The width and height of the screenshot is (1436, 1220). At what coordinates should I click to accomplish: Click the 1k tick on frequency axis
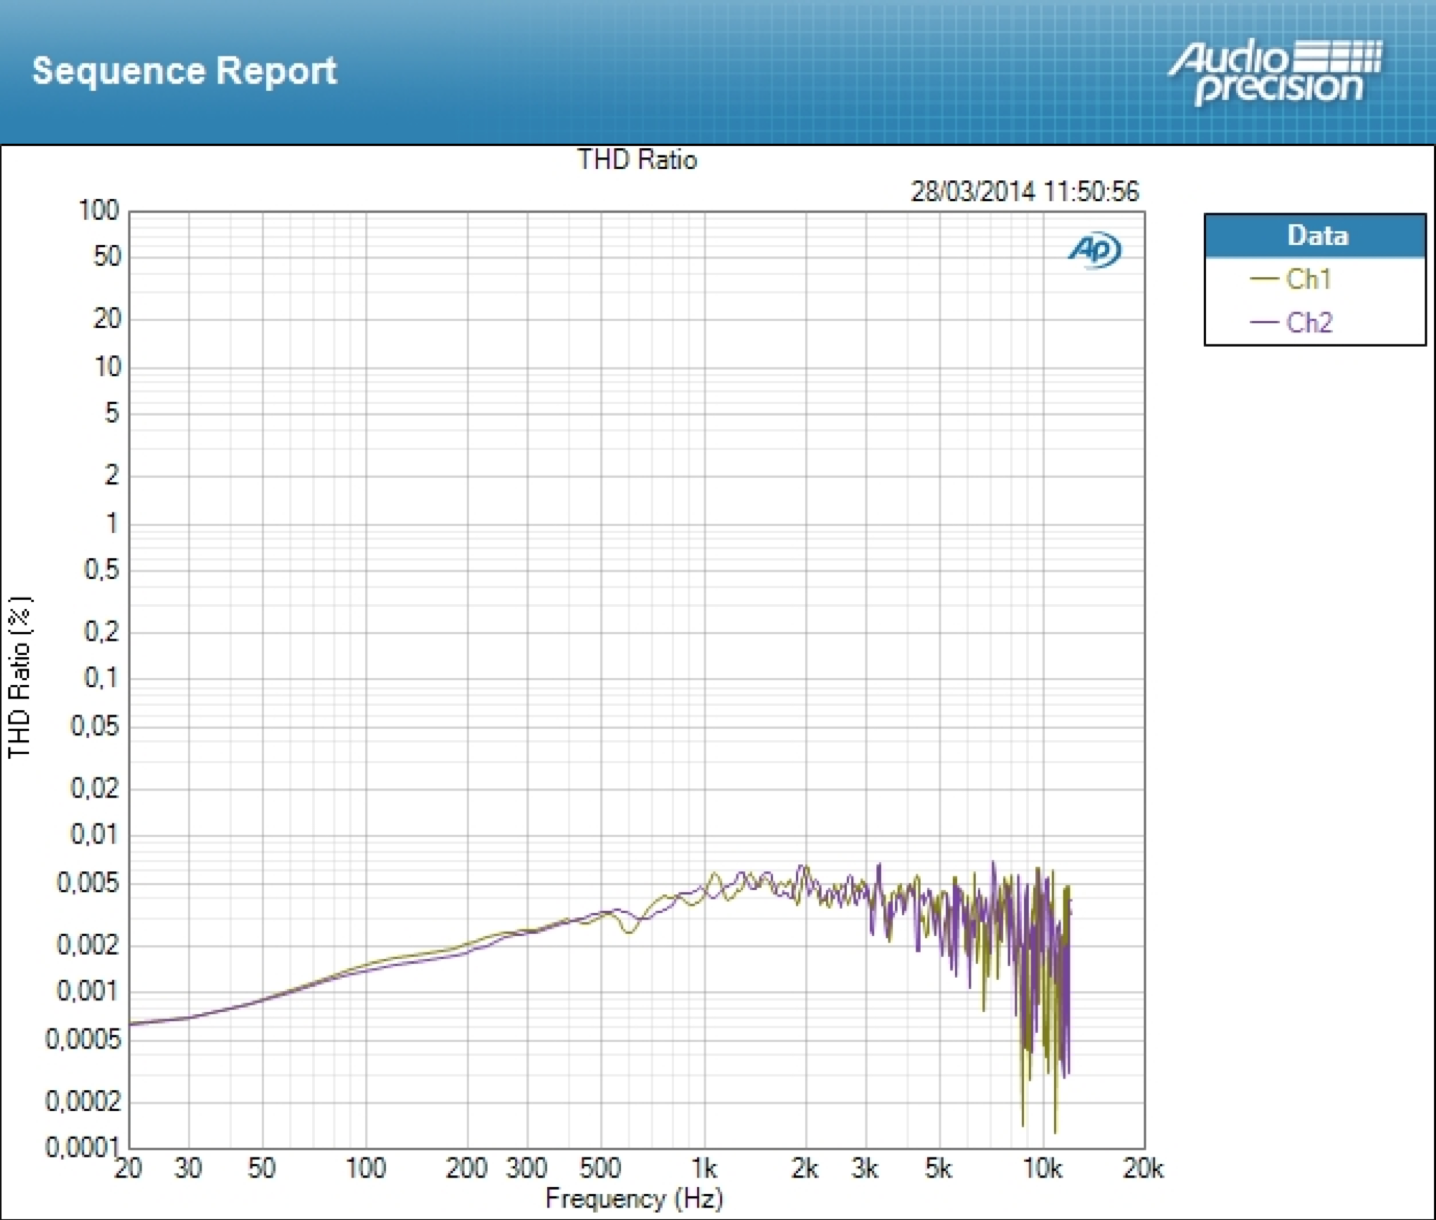pos(704,1168)
